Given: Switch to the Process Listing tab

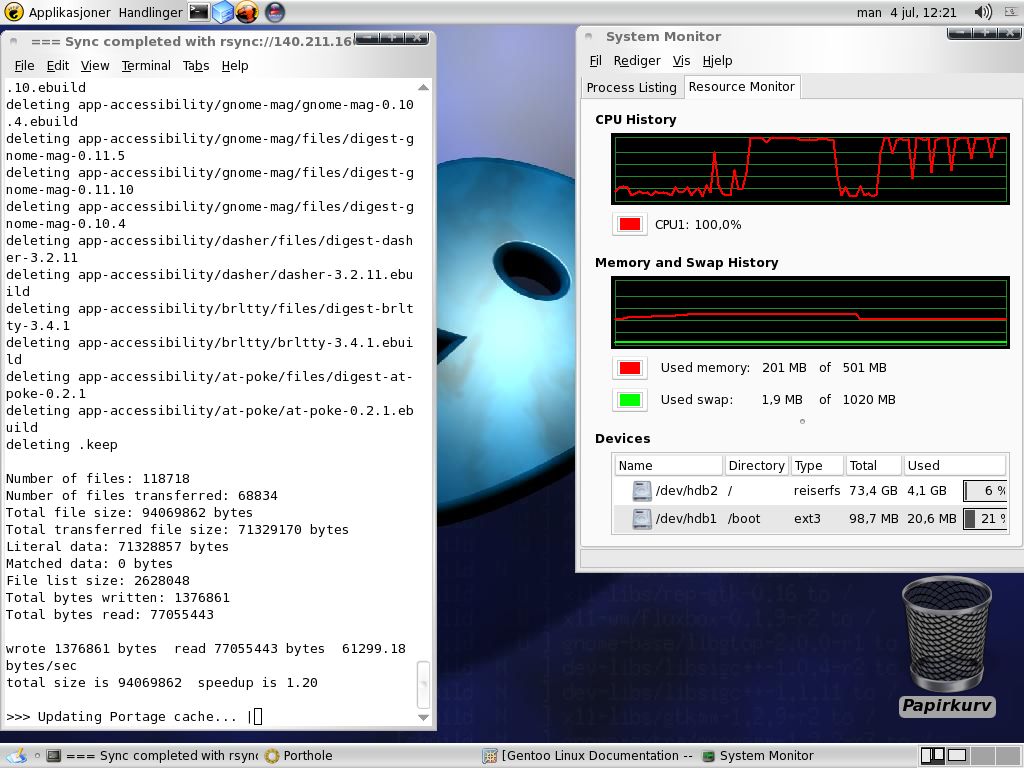Looking at the screenshot, I should pyautogui.click(x=632, y=88).
